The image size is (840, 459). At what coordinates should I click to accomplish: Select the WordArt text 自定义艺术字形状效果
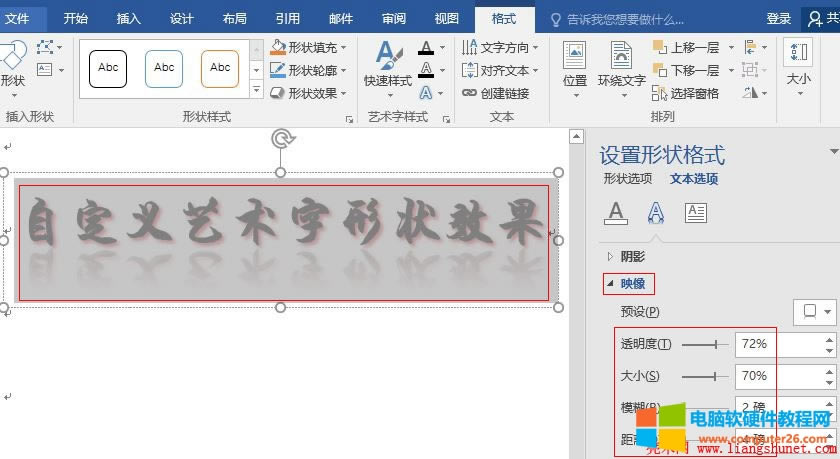tap(284, 221)
